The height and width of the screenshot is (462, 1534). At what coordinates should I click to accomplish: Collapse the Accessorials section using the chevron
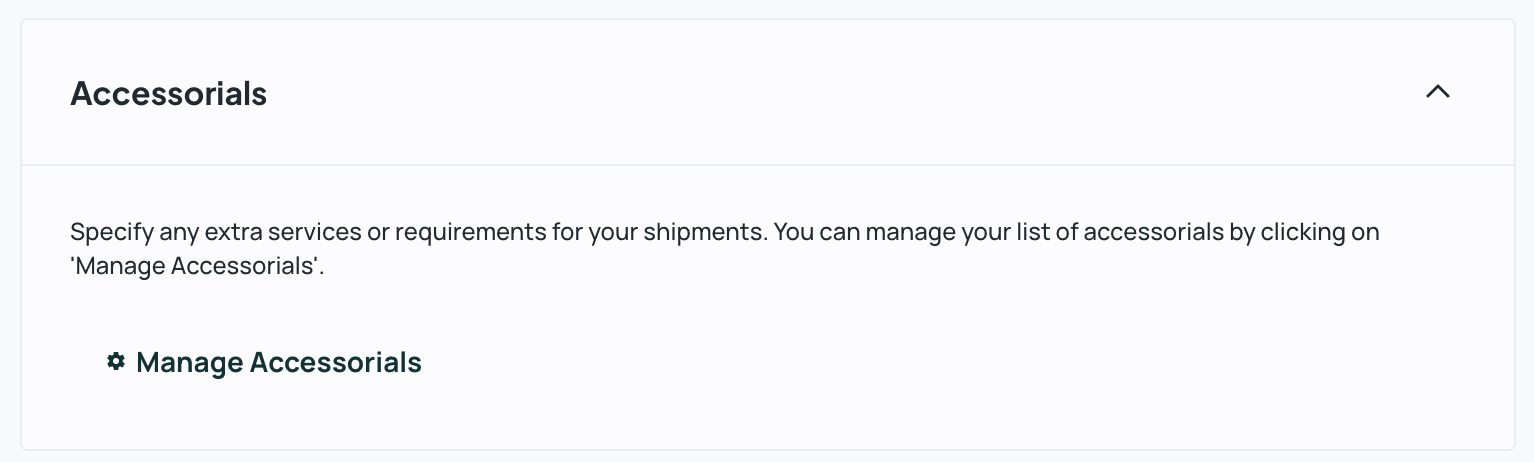click(1437, 92)
